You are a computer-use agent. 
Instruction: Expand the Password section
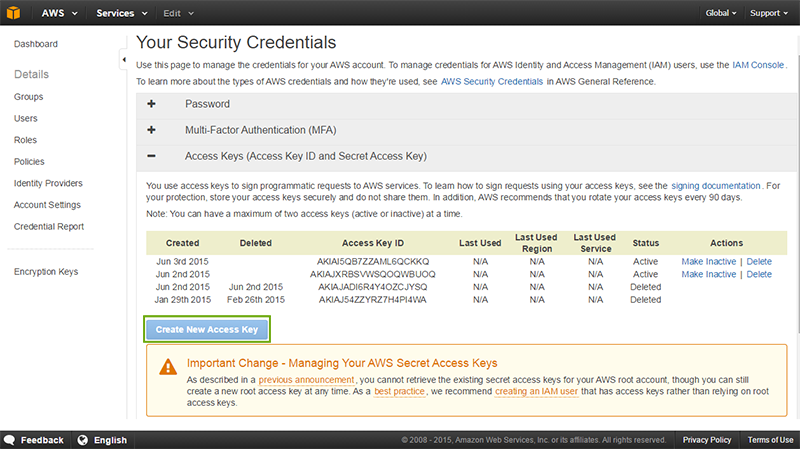pyautogui.click(x=151, y=104)
